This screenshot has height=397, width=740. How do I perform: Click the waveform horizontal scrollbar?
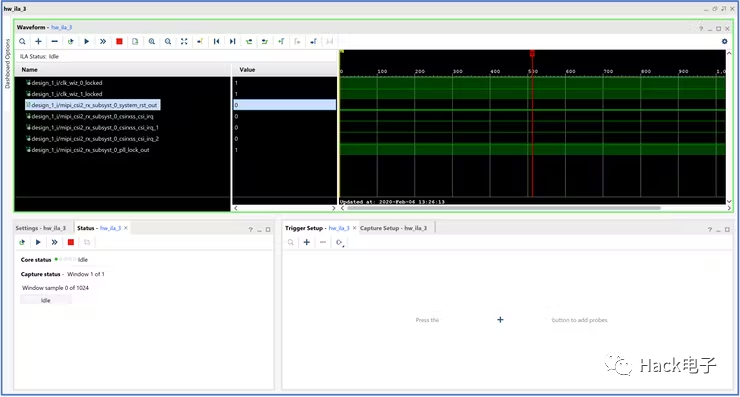coord(504,208)
